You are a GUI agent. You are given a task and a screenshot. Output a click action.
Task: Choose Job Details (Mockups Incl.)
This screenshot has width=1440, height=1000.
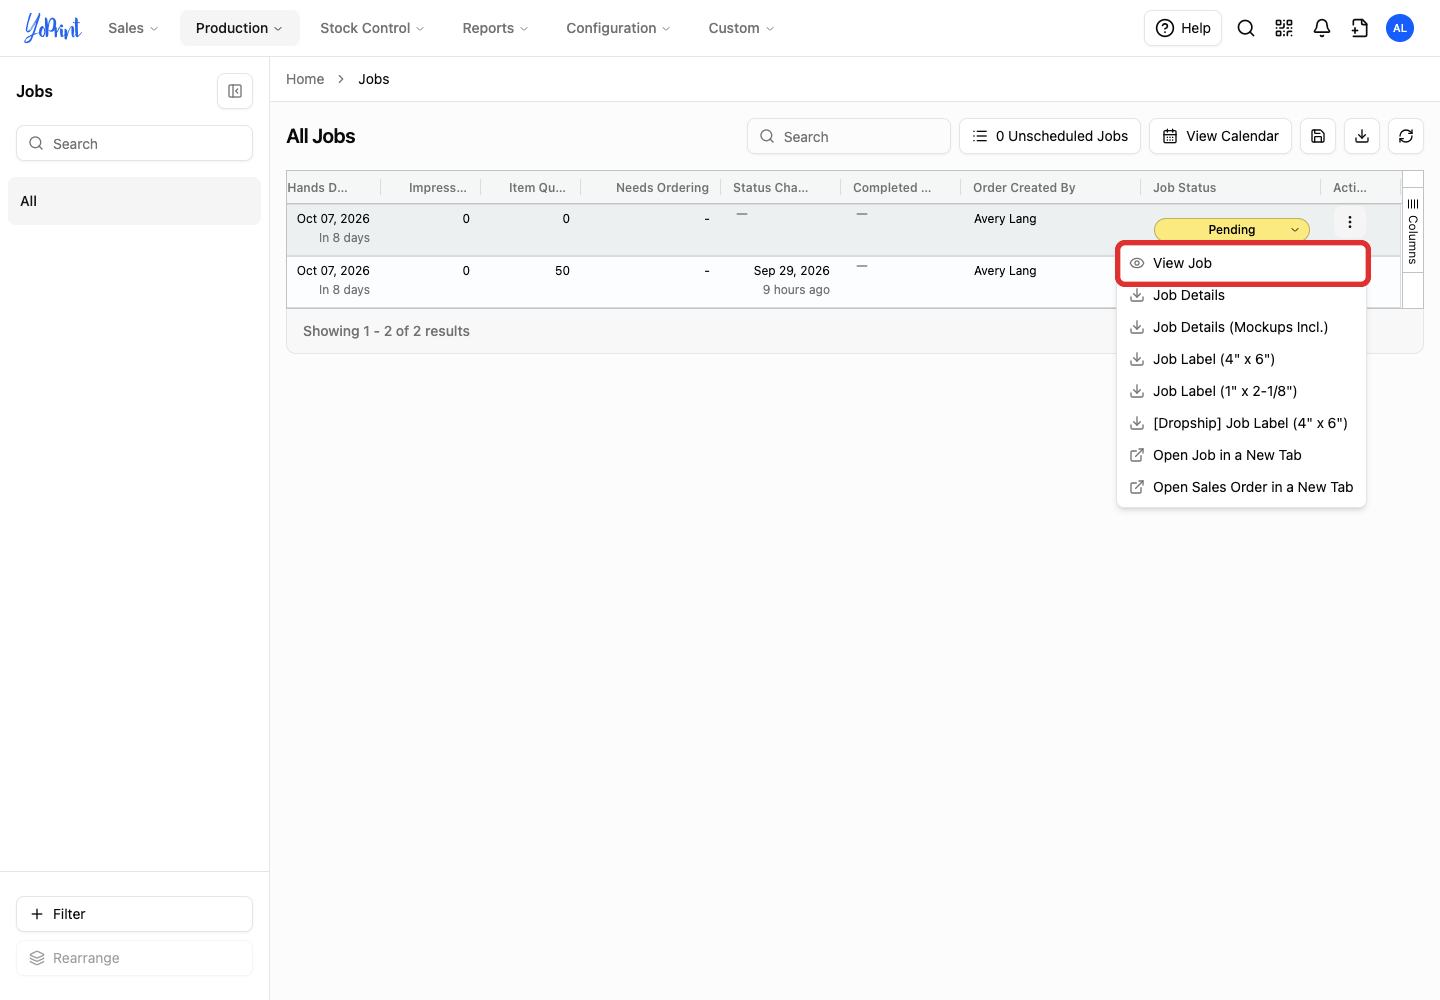coord(1241,327)
